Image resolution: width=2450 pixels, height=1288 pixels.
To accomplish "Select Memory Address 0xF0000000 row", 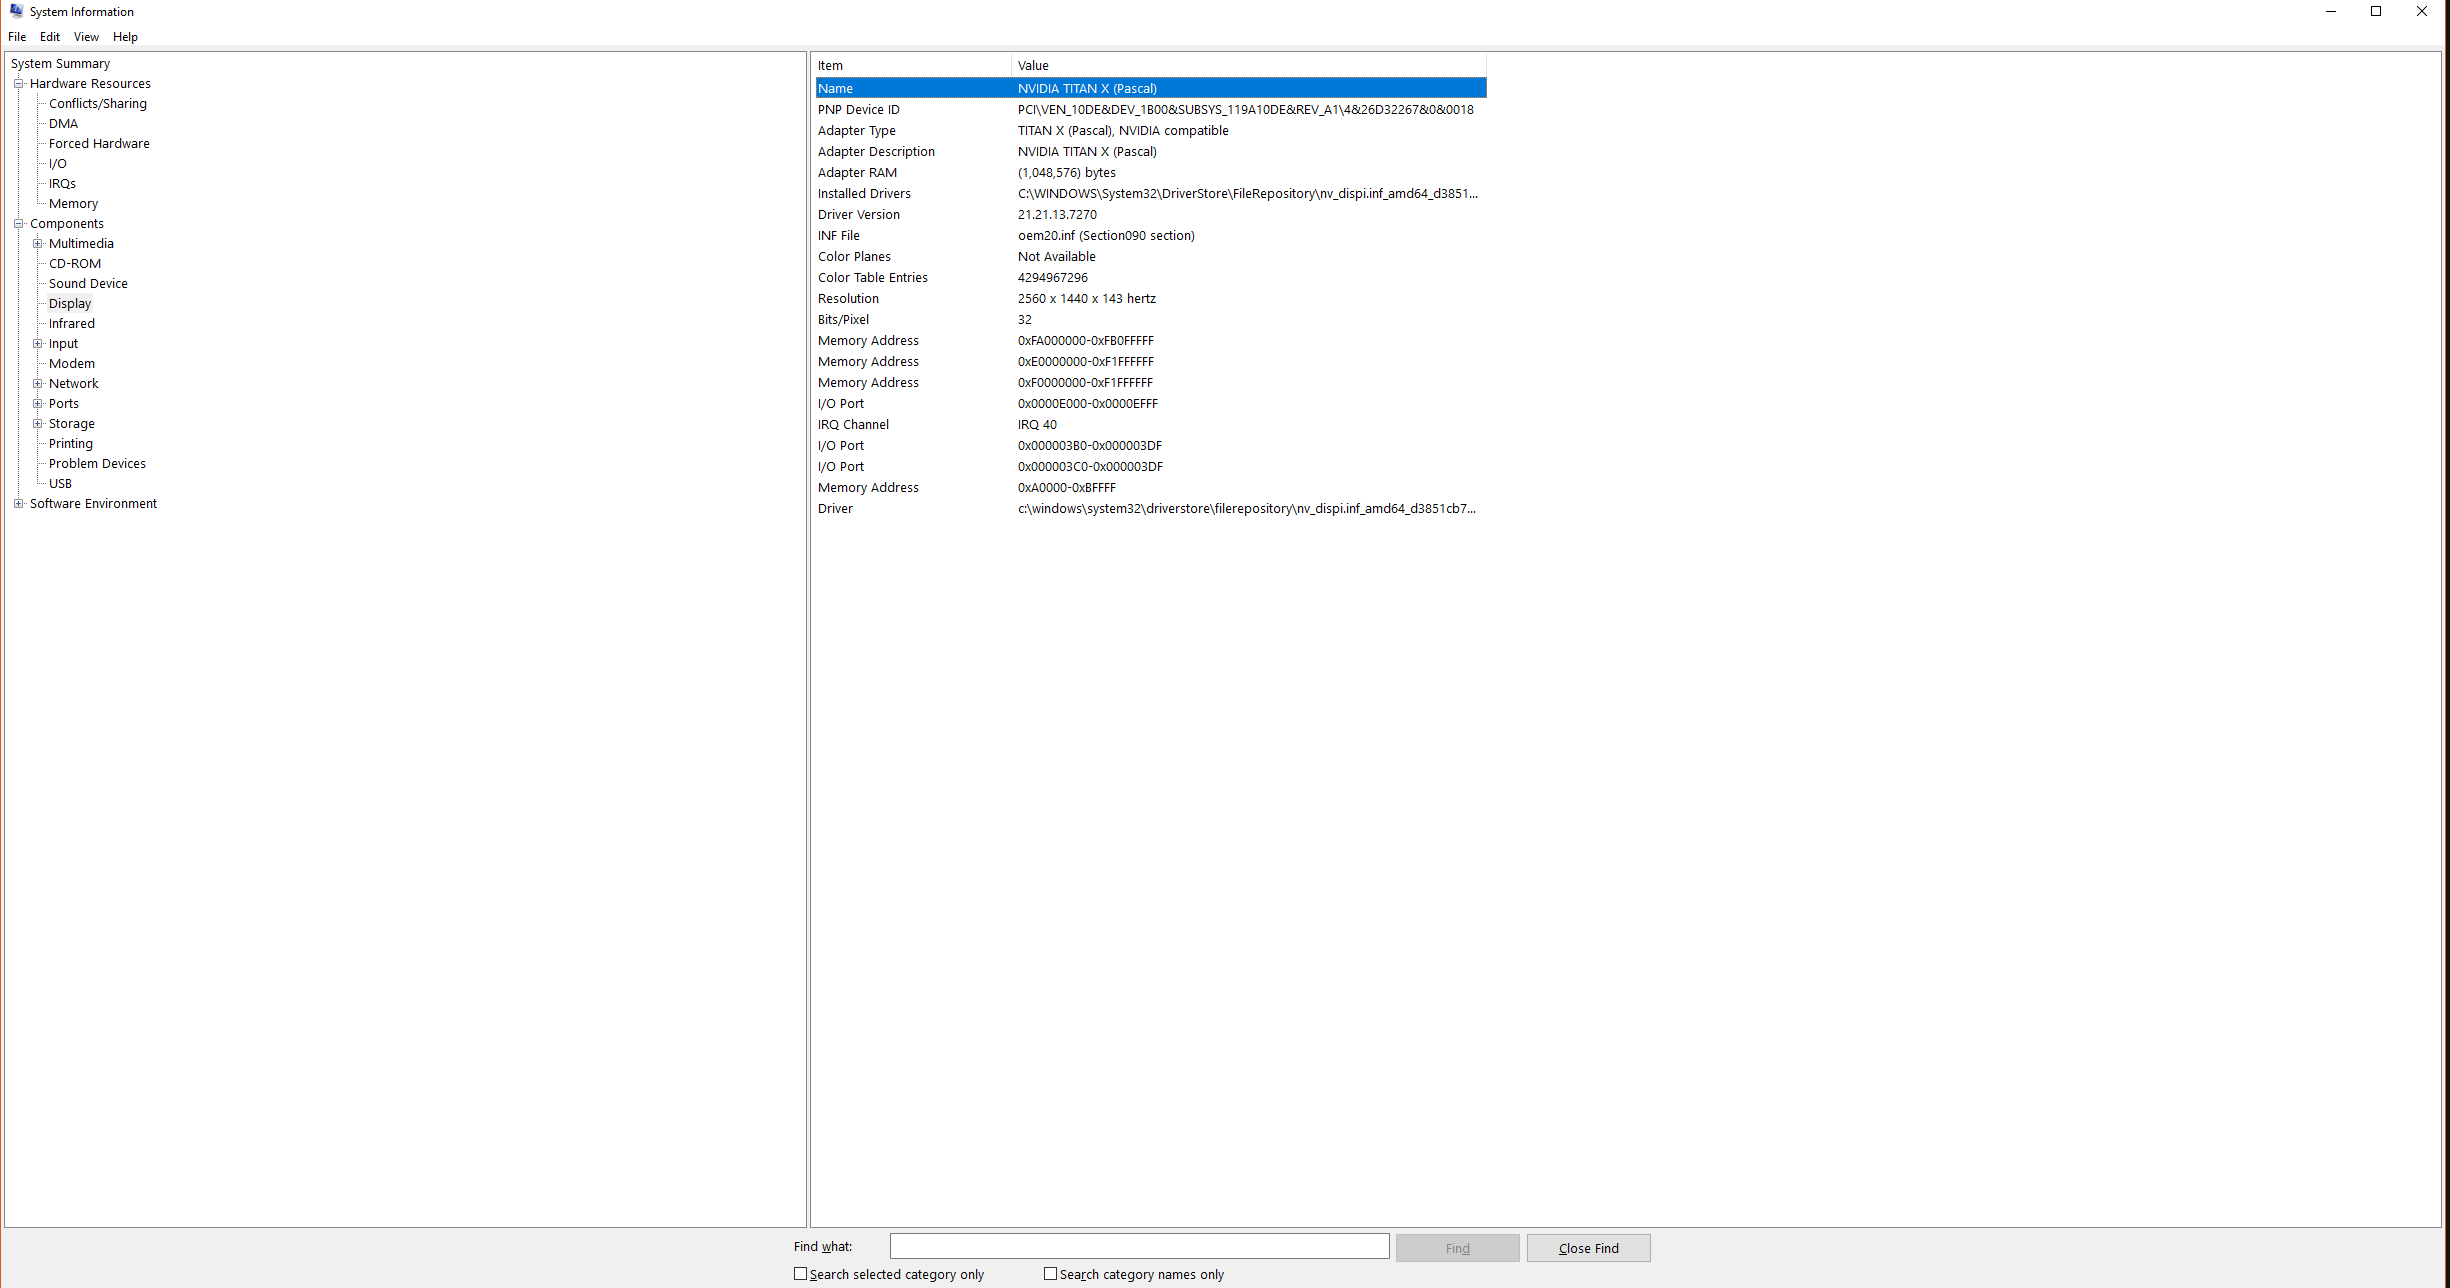I will pos(1151,383).
